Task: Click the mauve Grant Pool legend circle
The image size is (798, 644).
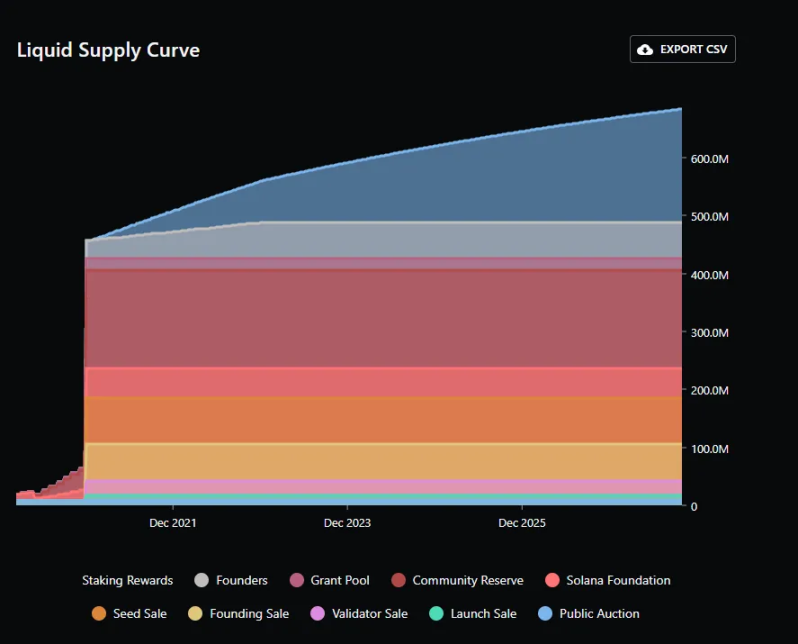Action: click(296, 580)
